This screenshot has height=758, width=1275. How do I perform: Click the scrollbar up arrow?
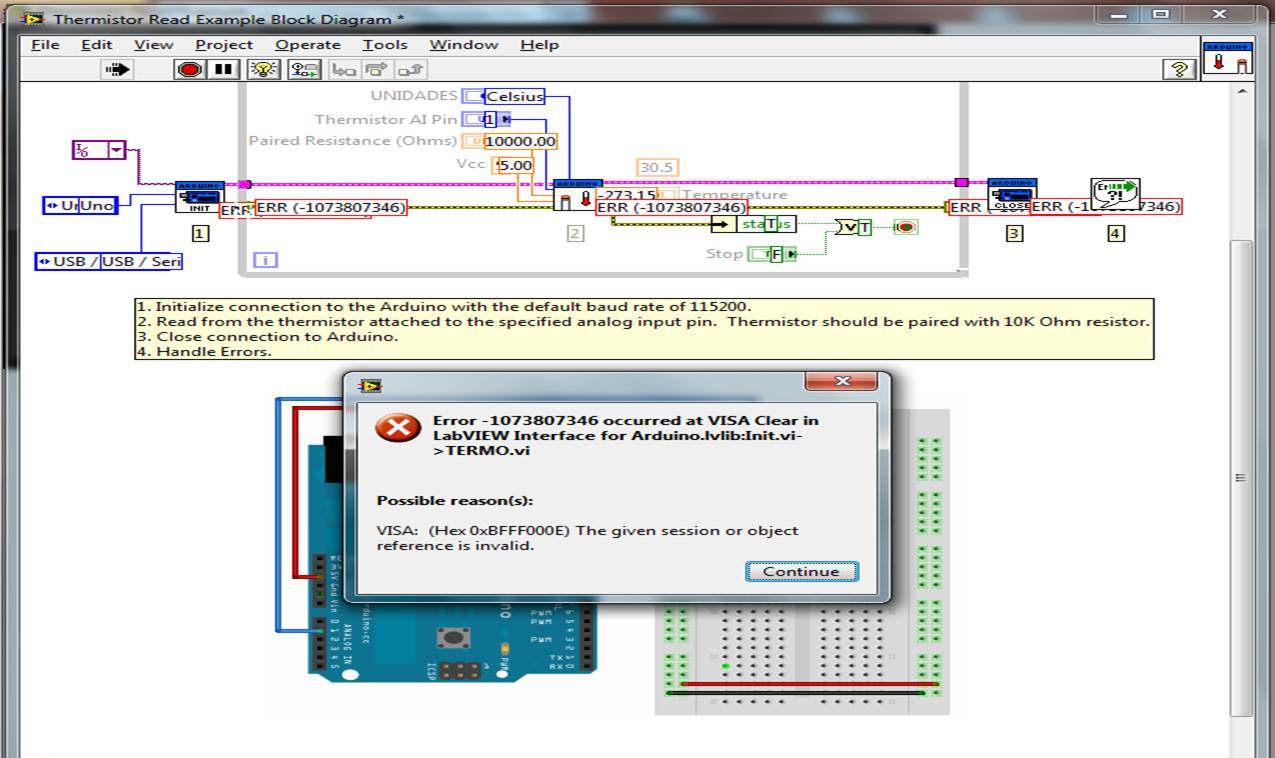(1241, 92)
